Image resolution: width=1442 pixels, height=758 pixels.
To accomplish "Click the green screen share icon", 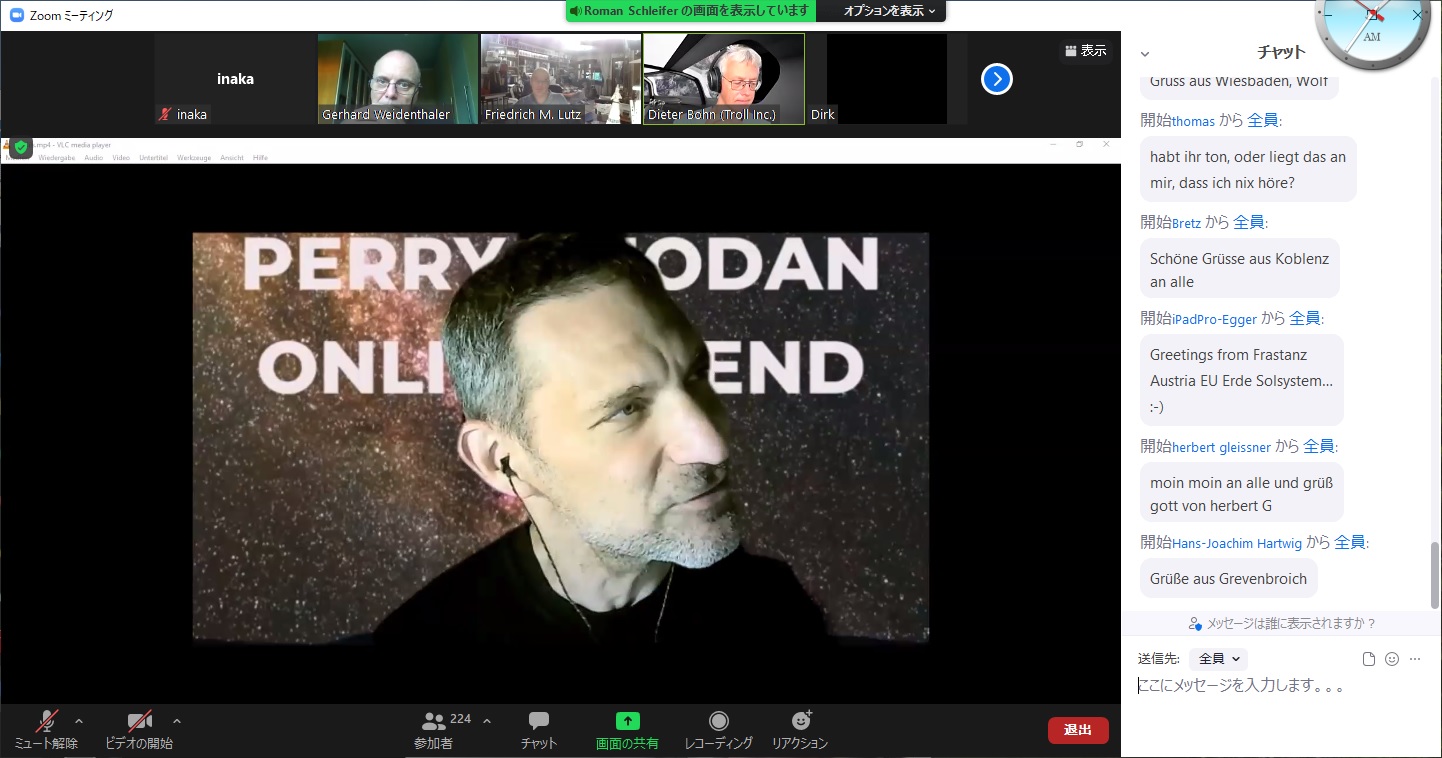I will (x=627, y=721).
